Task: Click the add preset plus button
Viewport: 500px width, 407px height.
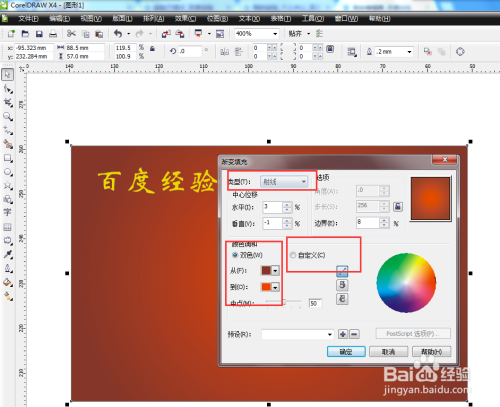Action: coord(343,334)
